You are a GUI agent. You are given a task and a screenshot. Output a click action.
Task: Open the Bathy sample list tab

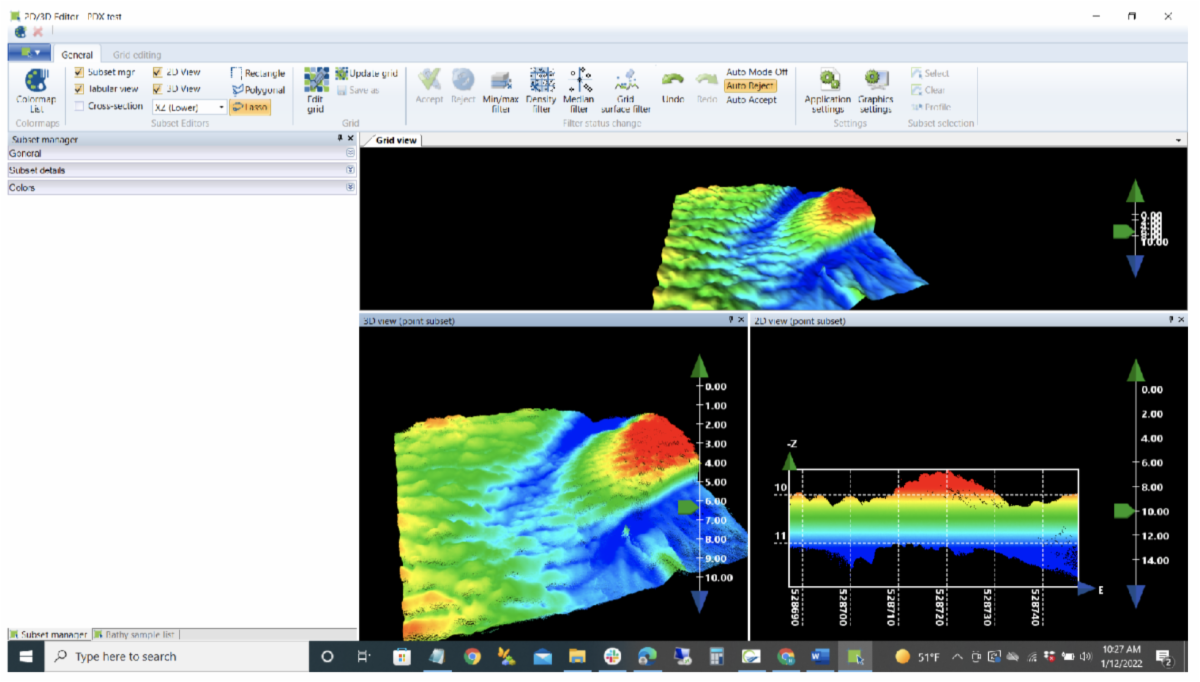[139, 635]
